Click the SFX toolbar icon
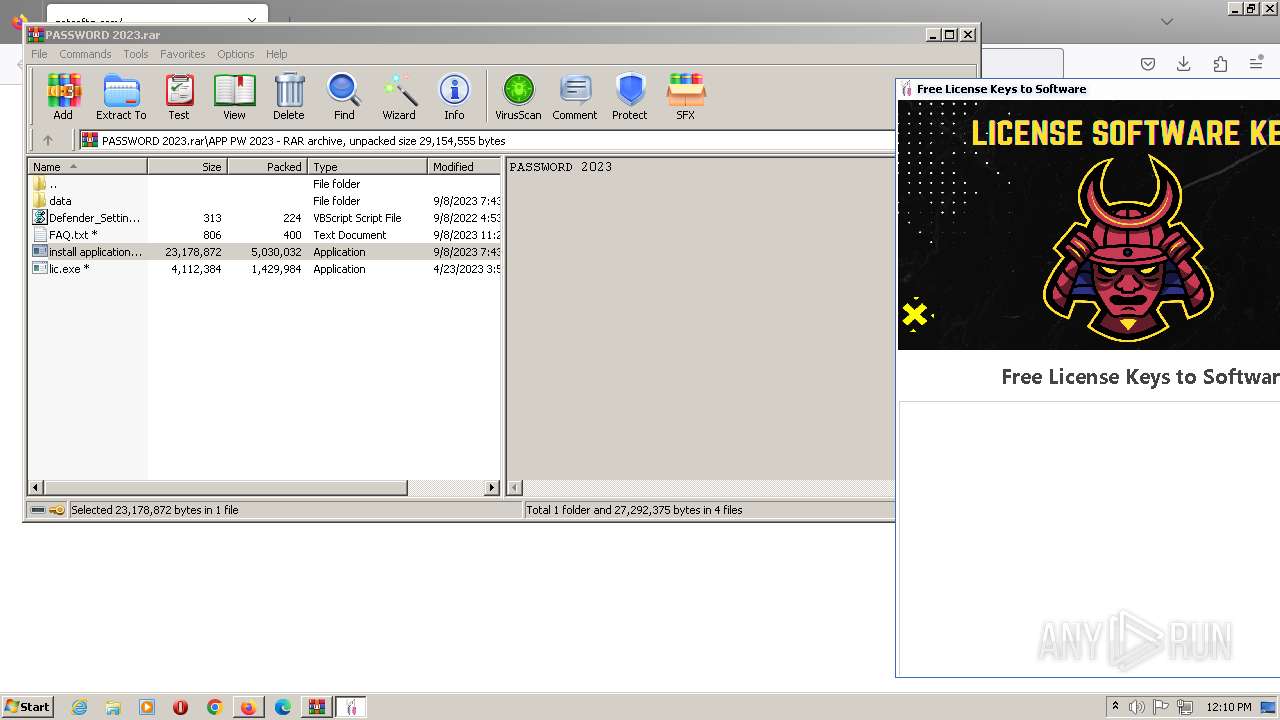The image size is (1280, 720). (685, 97)
